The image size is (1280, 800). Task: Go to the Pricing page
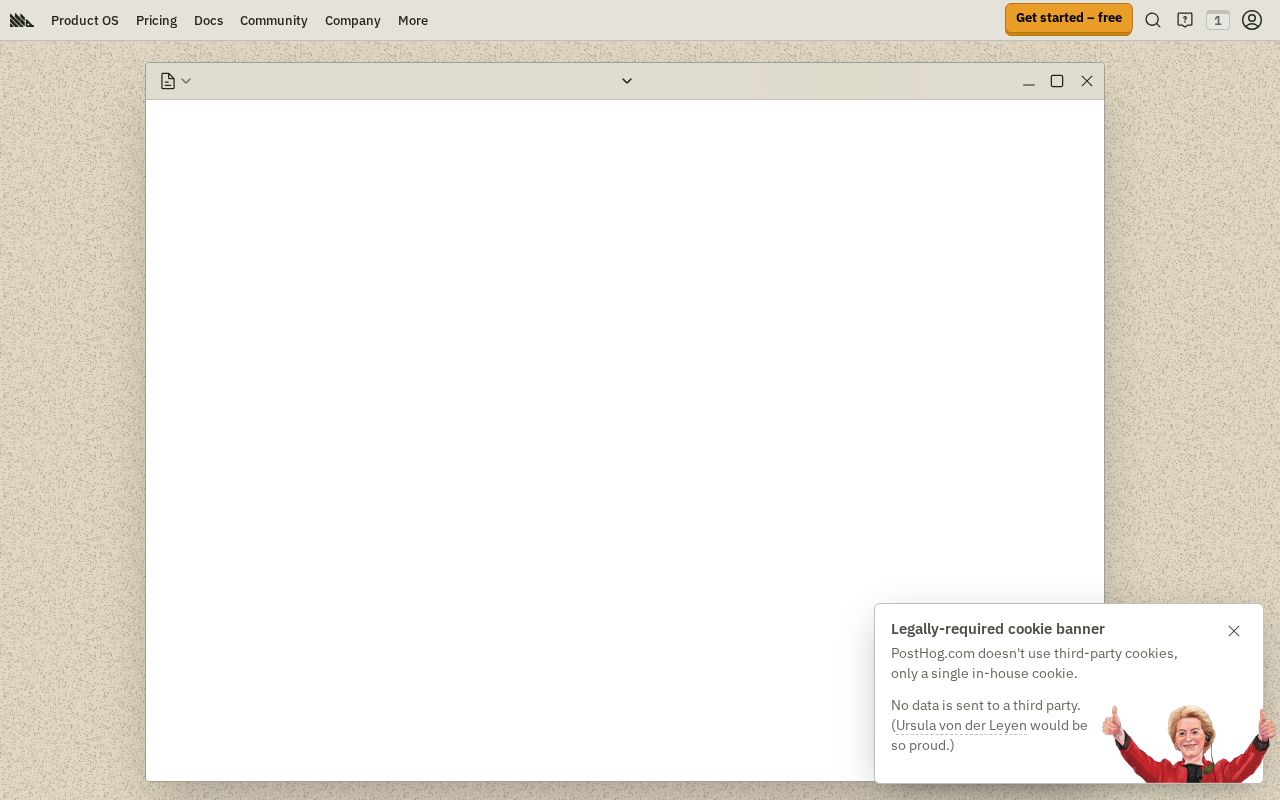click(x=156, y=20)
